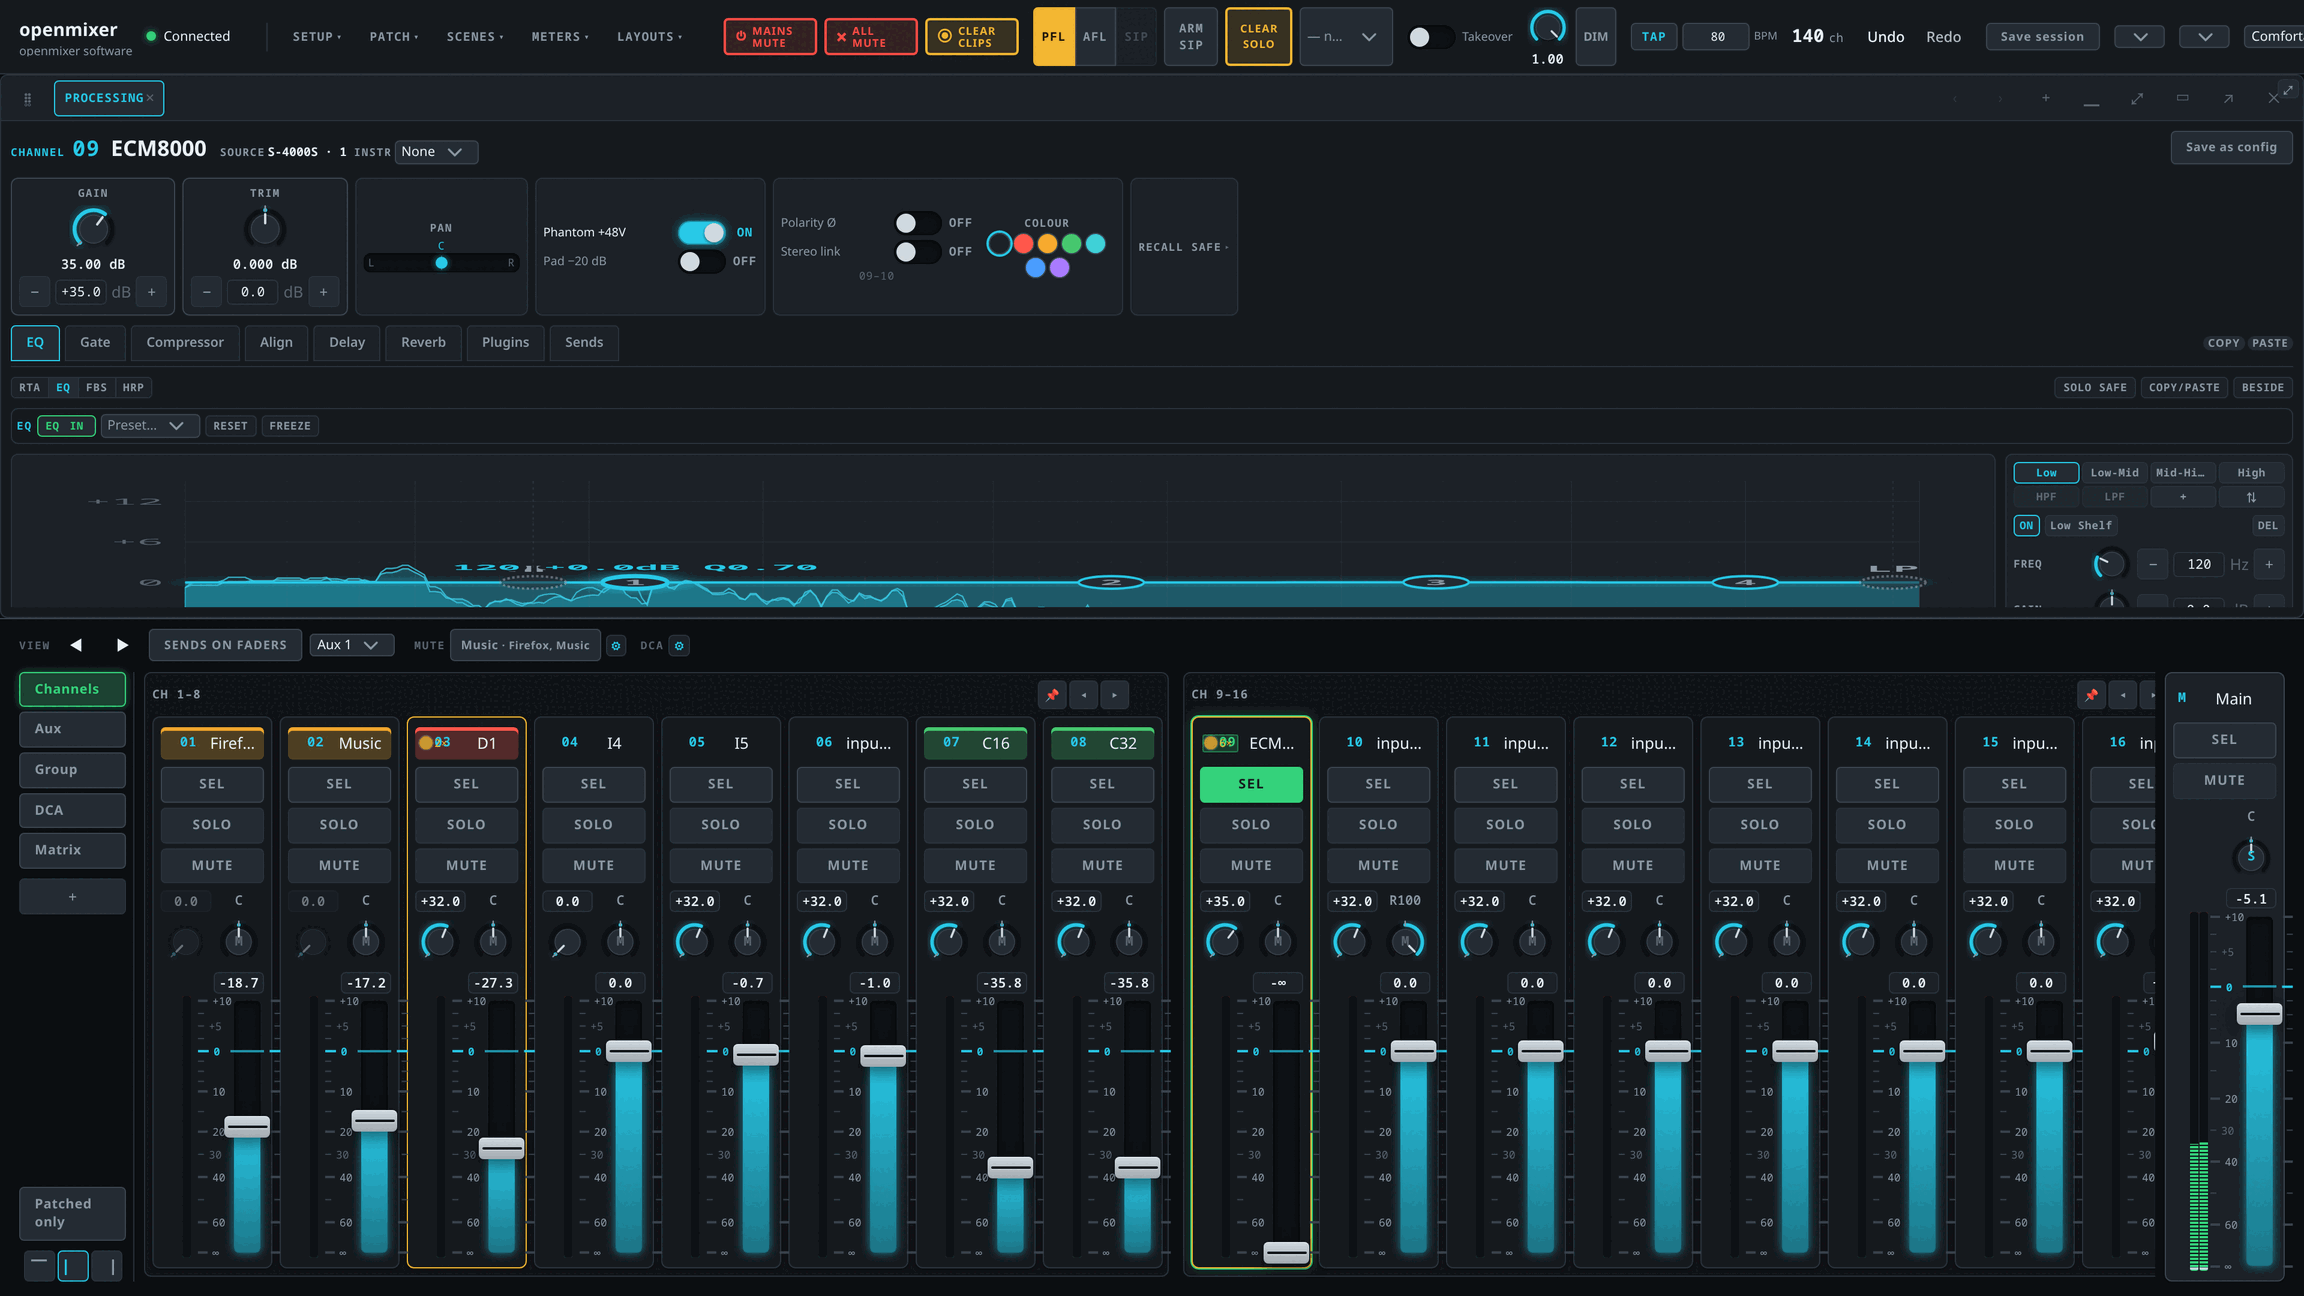Click the channel 09 ECM fader handle
The image size is (2304, 1296).
(x=1286, y=1252)
